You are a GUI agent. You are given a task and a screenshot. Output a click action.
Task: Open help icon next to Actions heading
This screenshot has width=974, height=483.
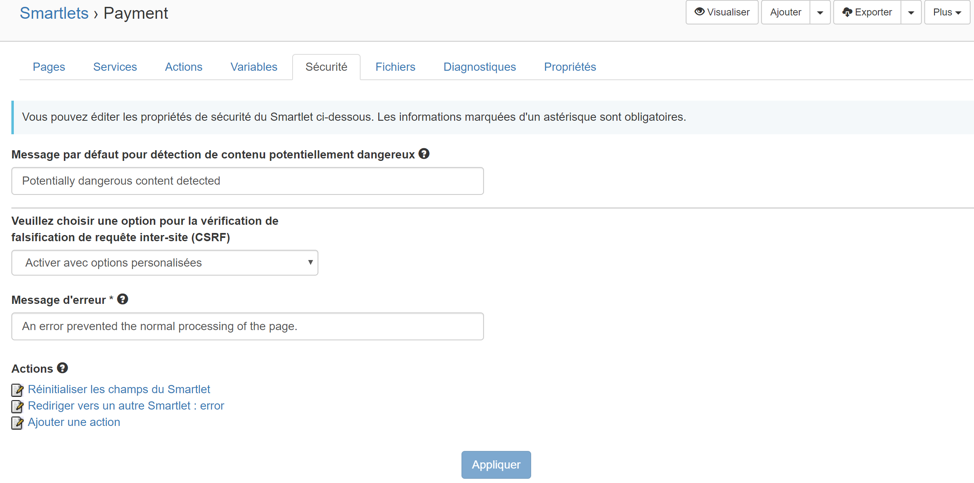coord(62,368)
